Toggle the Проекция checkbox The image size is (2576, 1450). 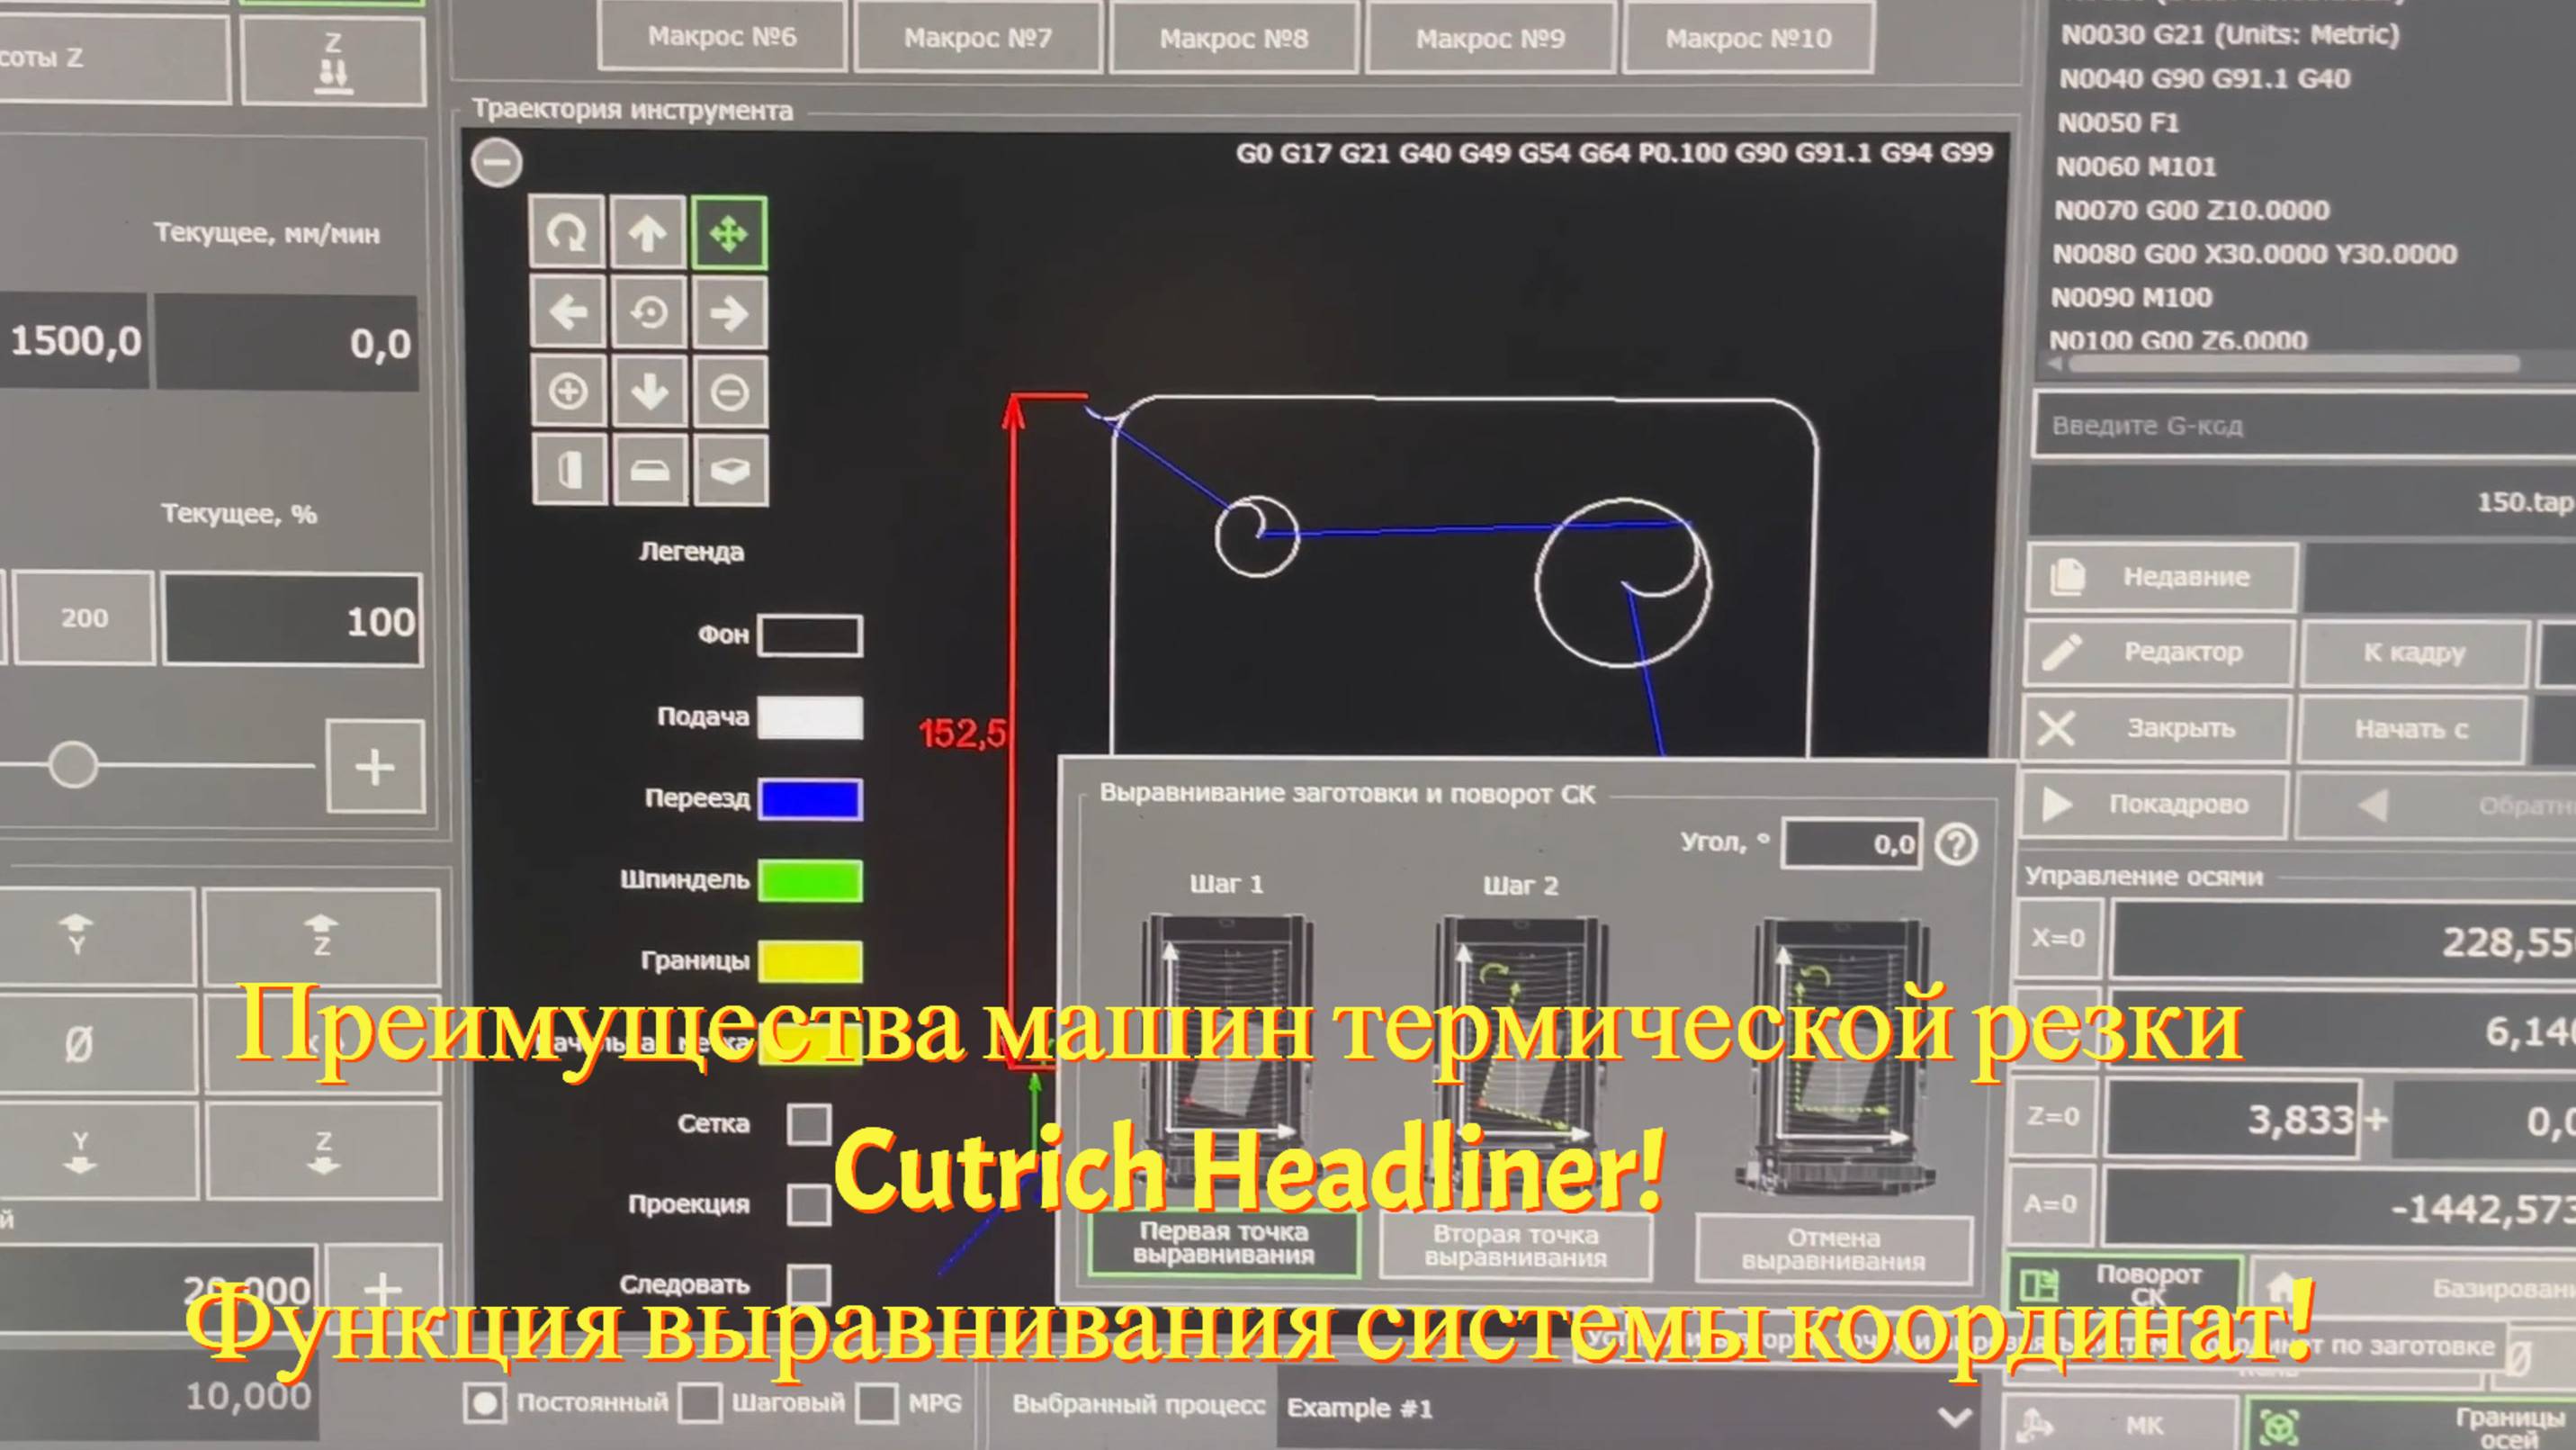(x=808, y=1205)
